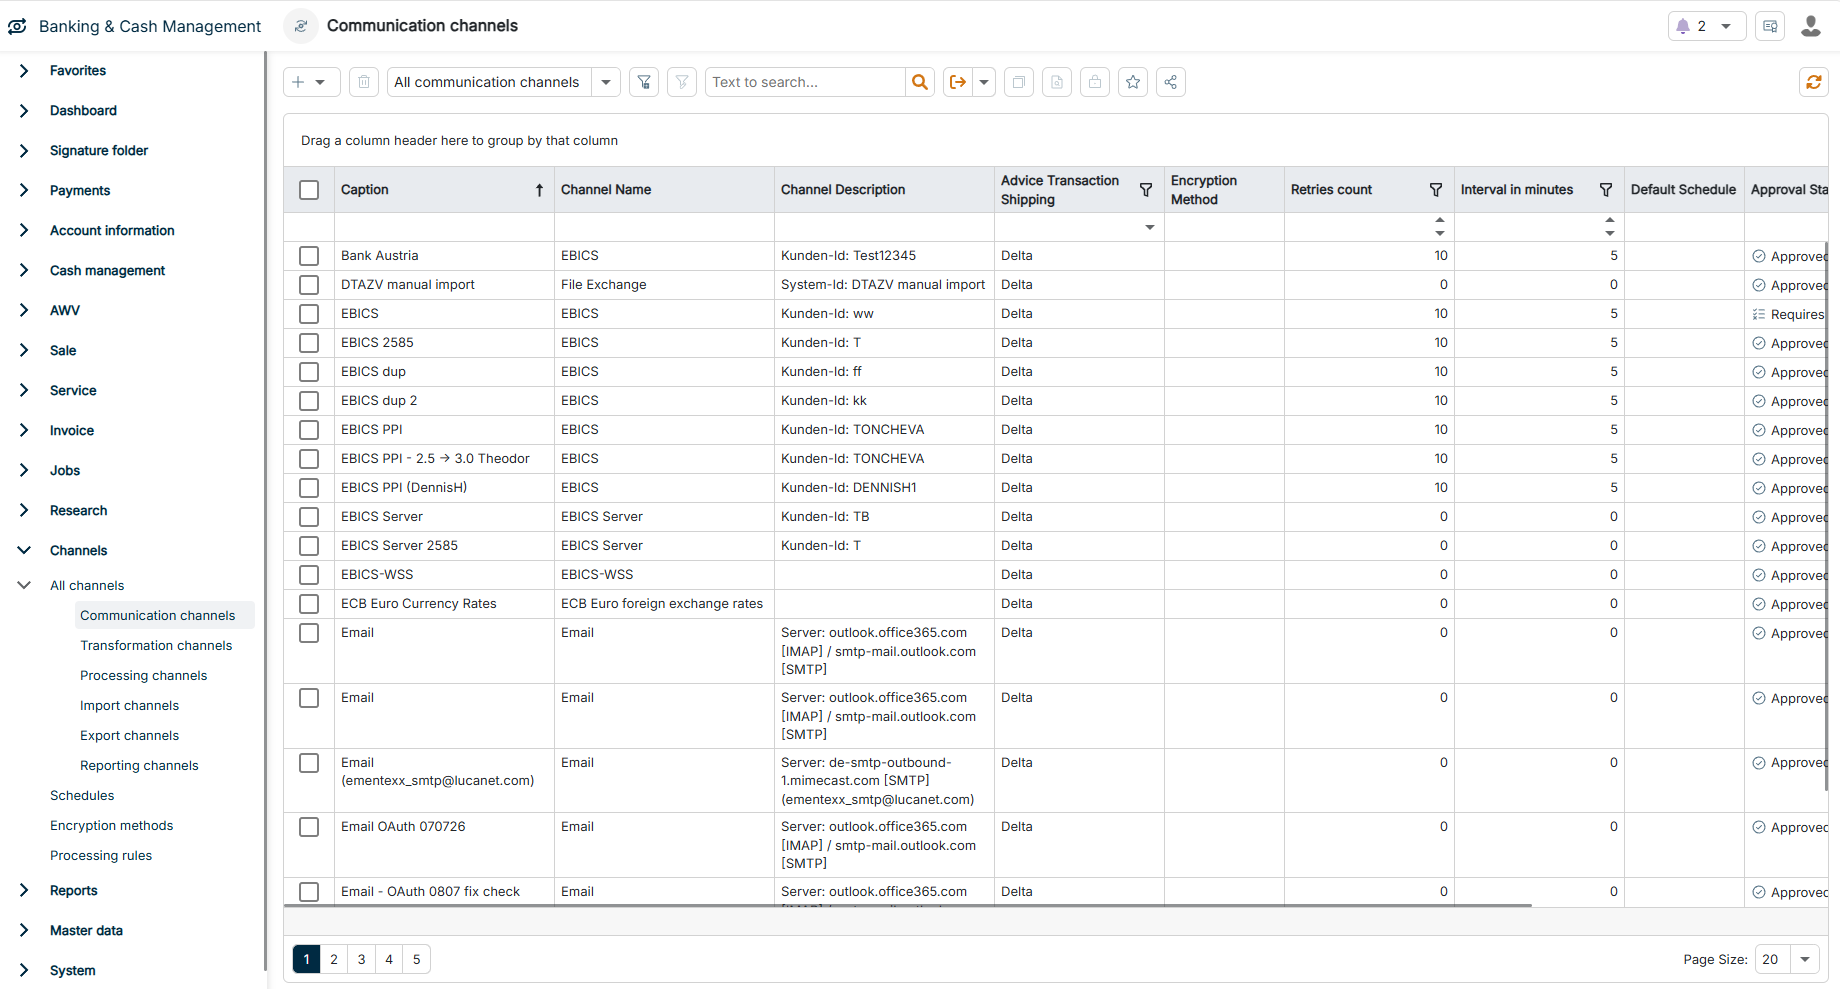Open the add button dropdown arrow

tap(320, 82)
